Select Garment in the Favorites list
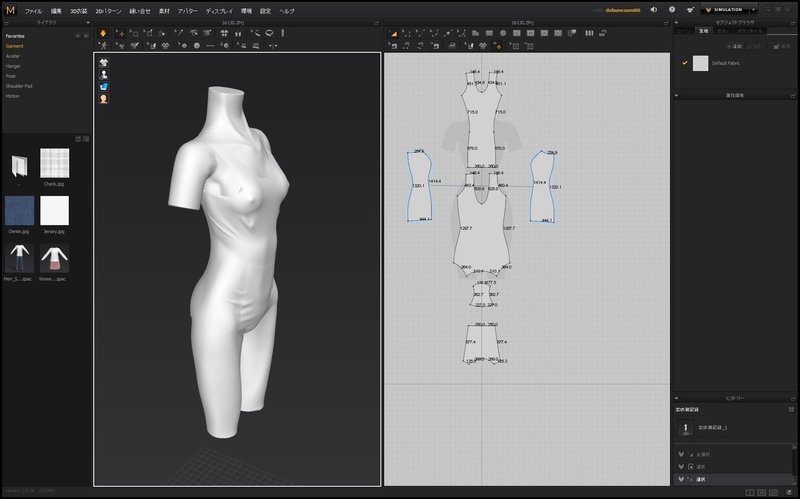Screen dimensions: 800x499 click(x=16, y=46)
